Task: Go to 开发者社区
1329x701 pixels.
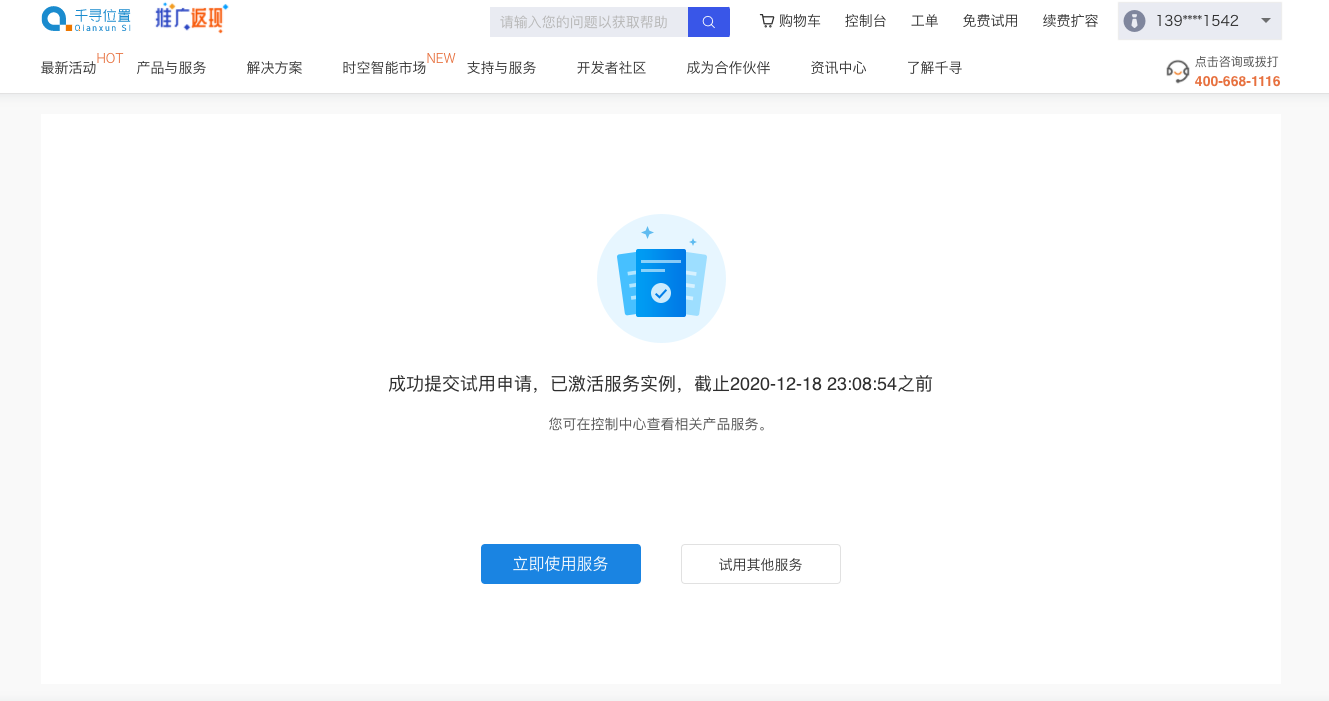Action: tap(611, 68)
